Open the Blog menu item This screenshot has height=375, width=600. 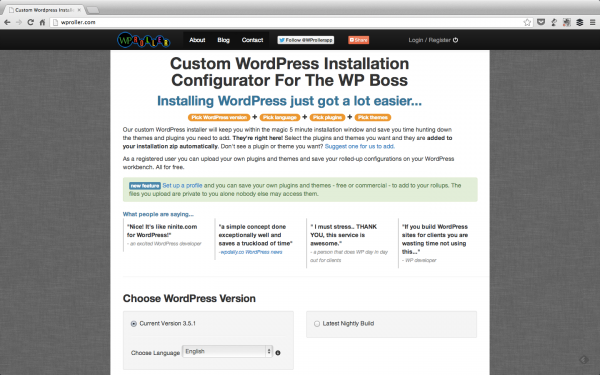click(223, 40)
